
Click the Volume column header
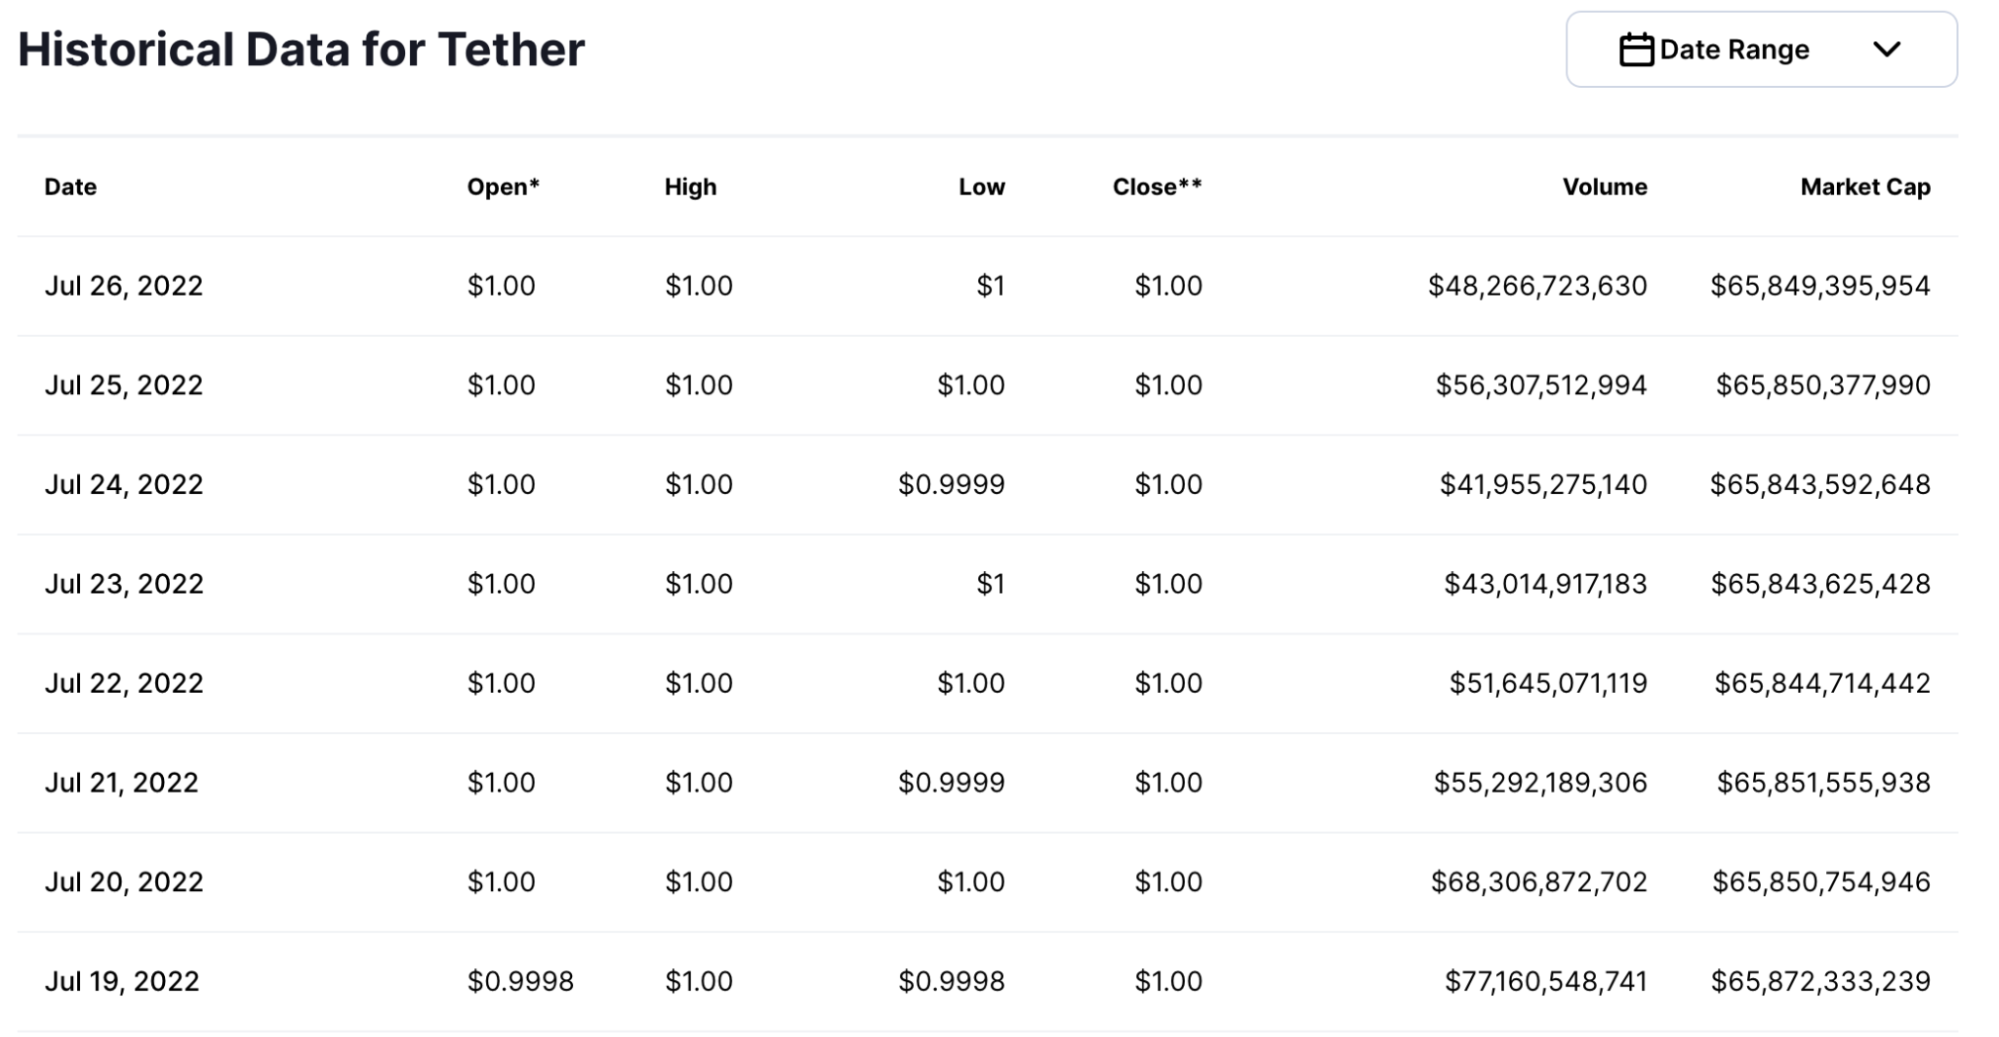1604,187
